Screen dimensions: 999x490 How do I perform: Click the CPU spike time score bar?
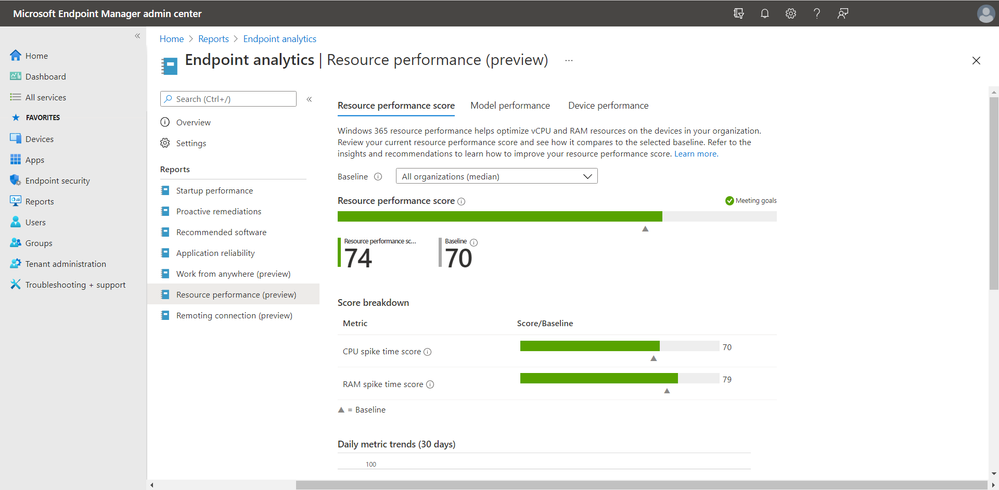pos(619,346)
